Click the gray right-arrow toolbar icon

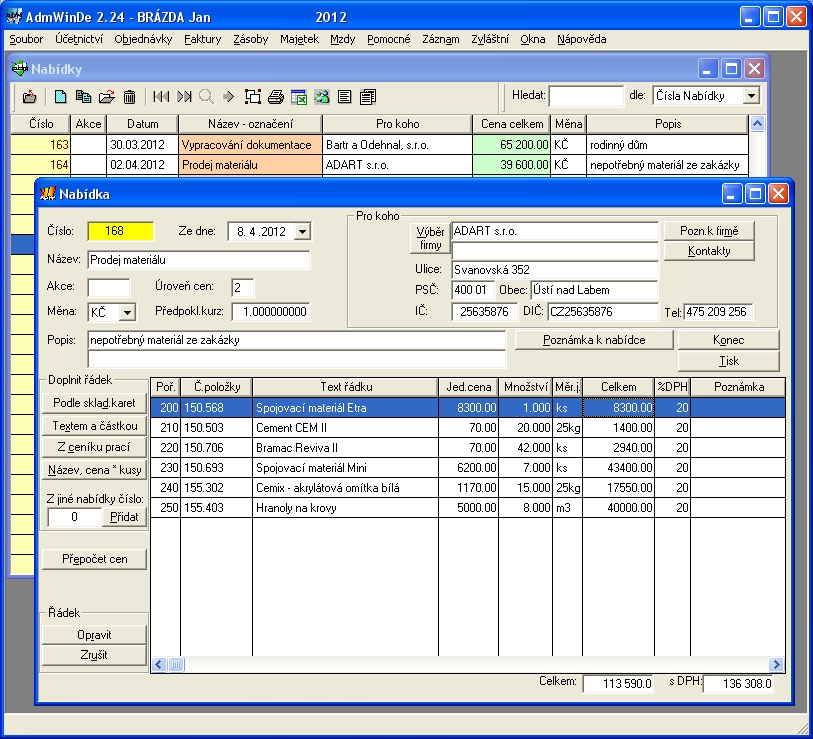pos(228,96)
